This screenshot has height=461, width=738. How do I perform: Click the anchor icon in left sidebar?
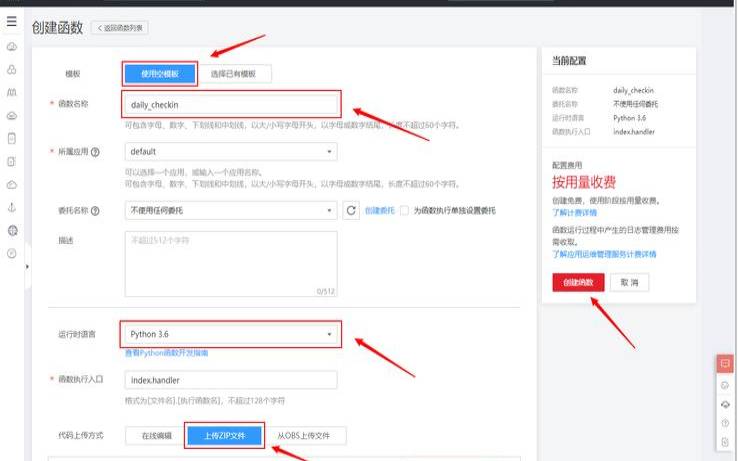11,207
